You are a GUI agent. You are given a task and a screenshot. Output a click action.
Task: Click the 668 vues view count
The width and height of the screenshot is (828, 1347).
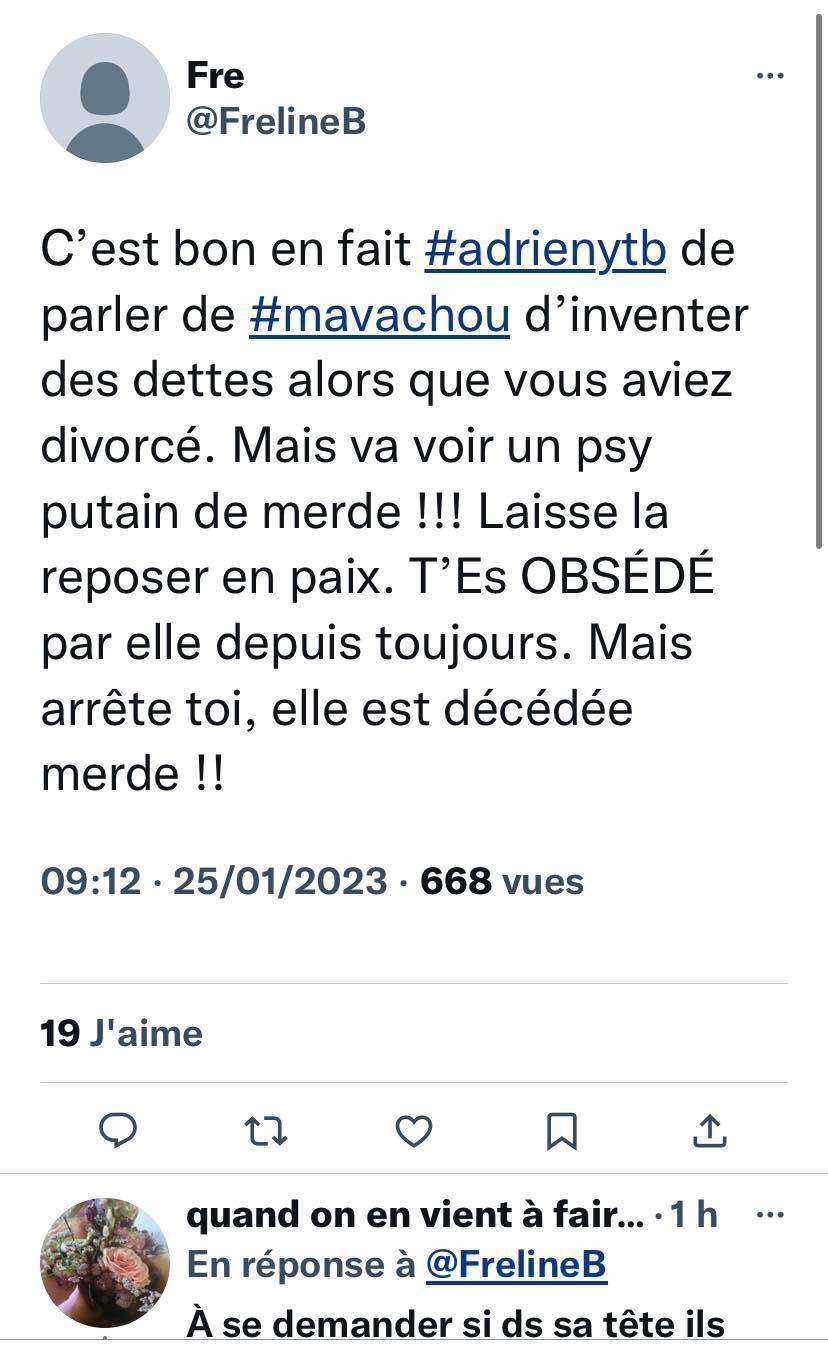502,881
